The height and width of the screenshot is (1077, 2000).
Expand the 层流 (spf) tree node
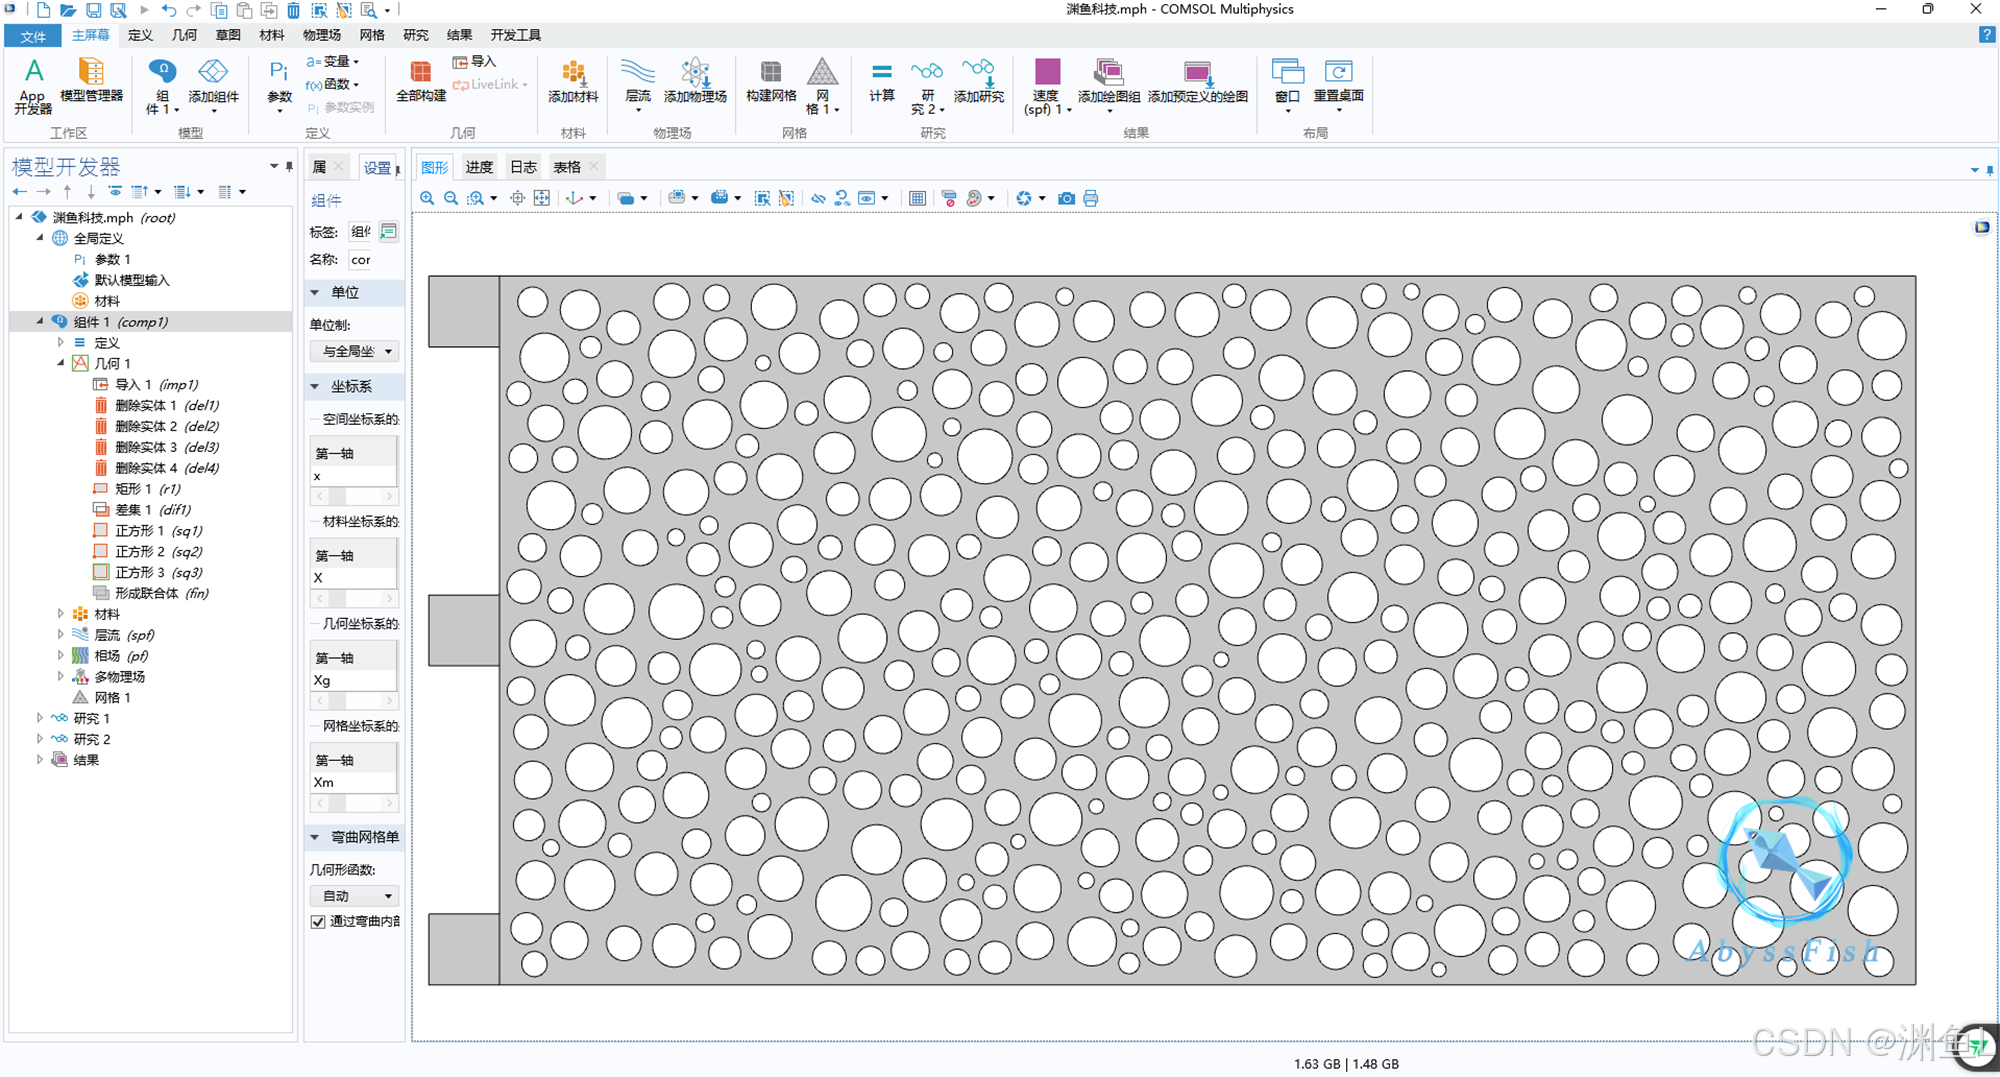60,634
